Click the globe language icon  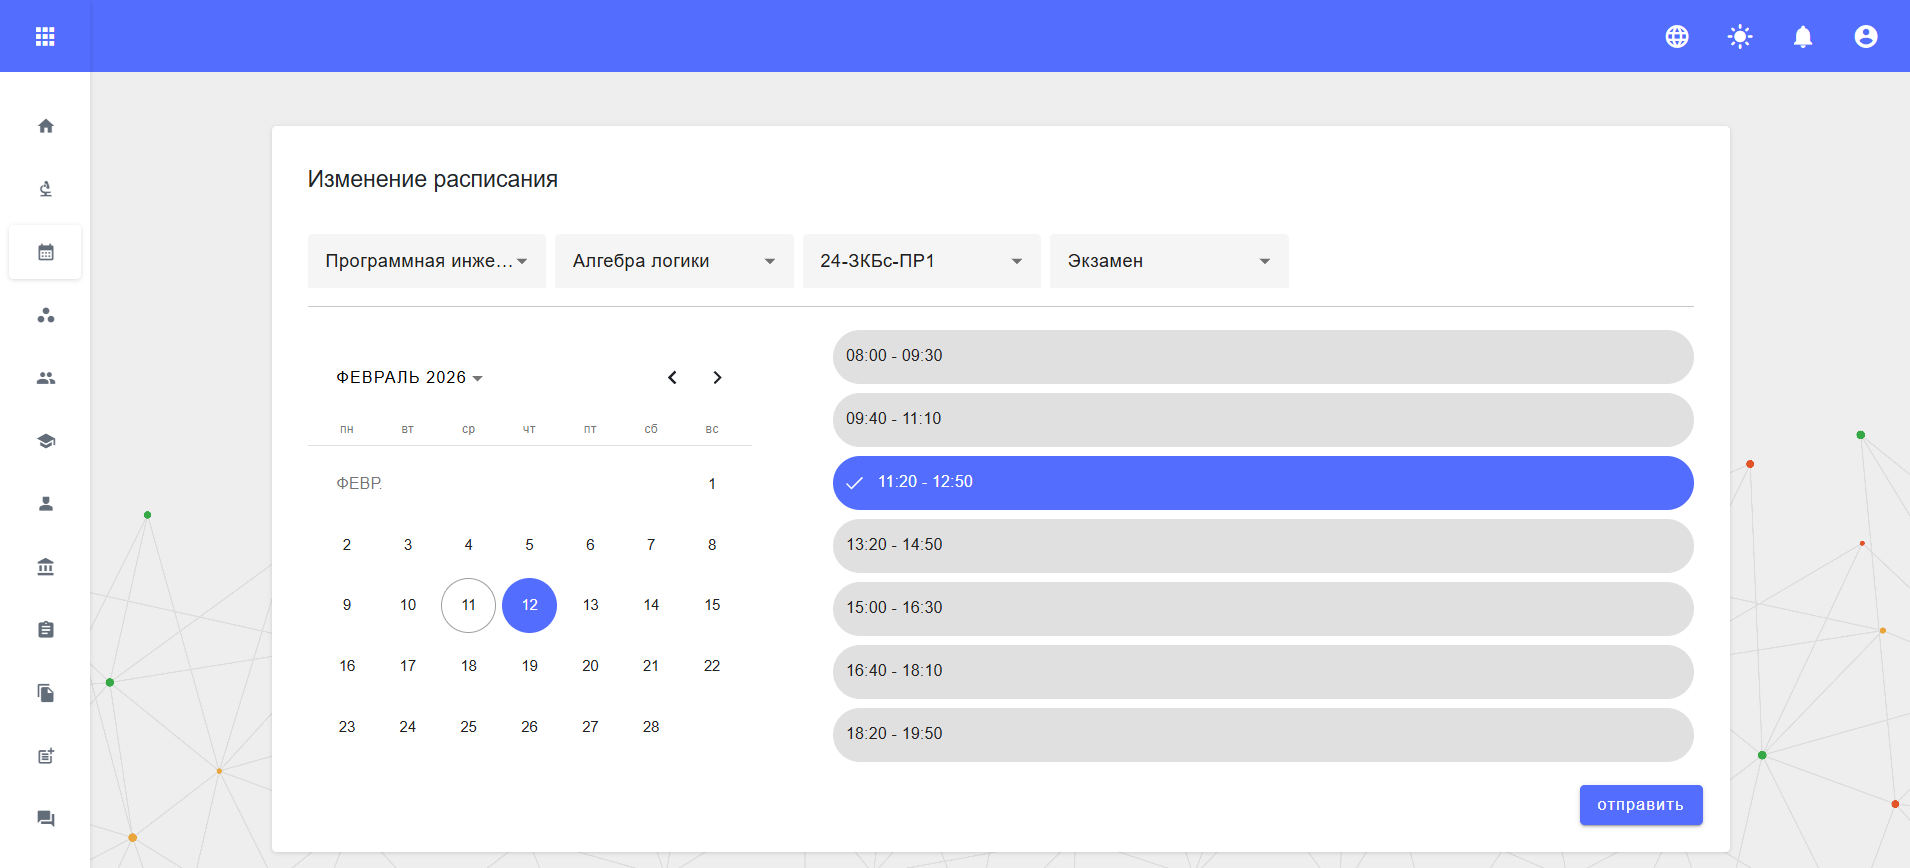1677,37
